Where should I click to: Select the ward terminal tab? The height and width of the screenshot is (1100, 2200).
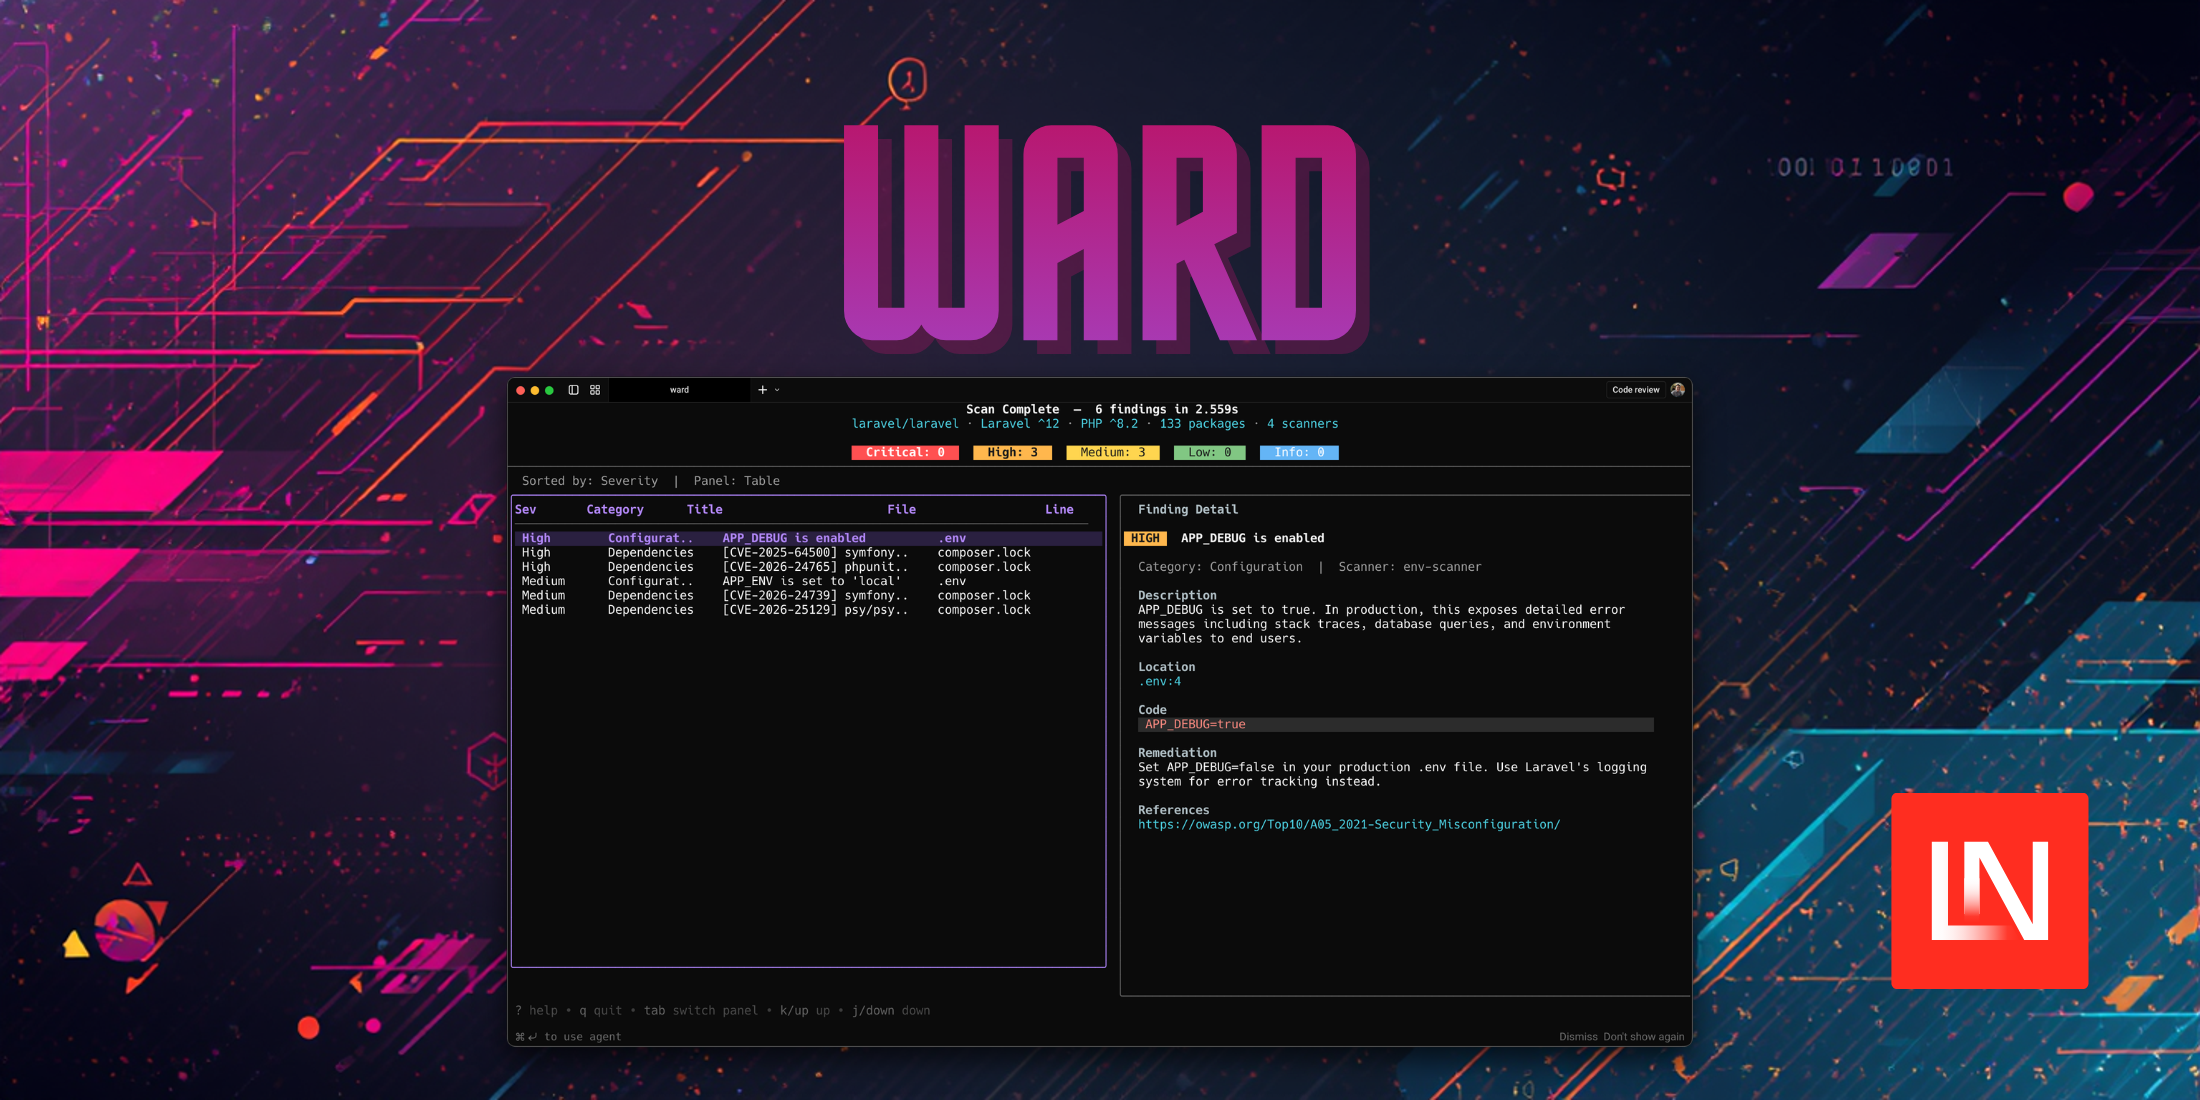coord(679,390)
